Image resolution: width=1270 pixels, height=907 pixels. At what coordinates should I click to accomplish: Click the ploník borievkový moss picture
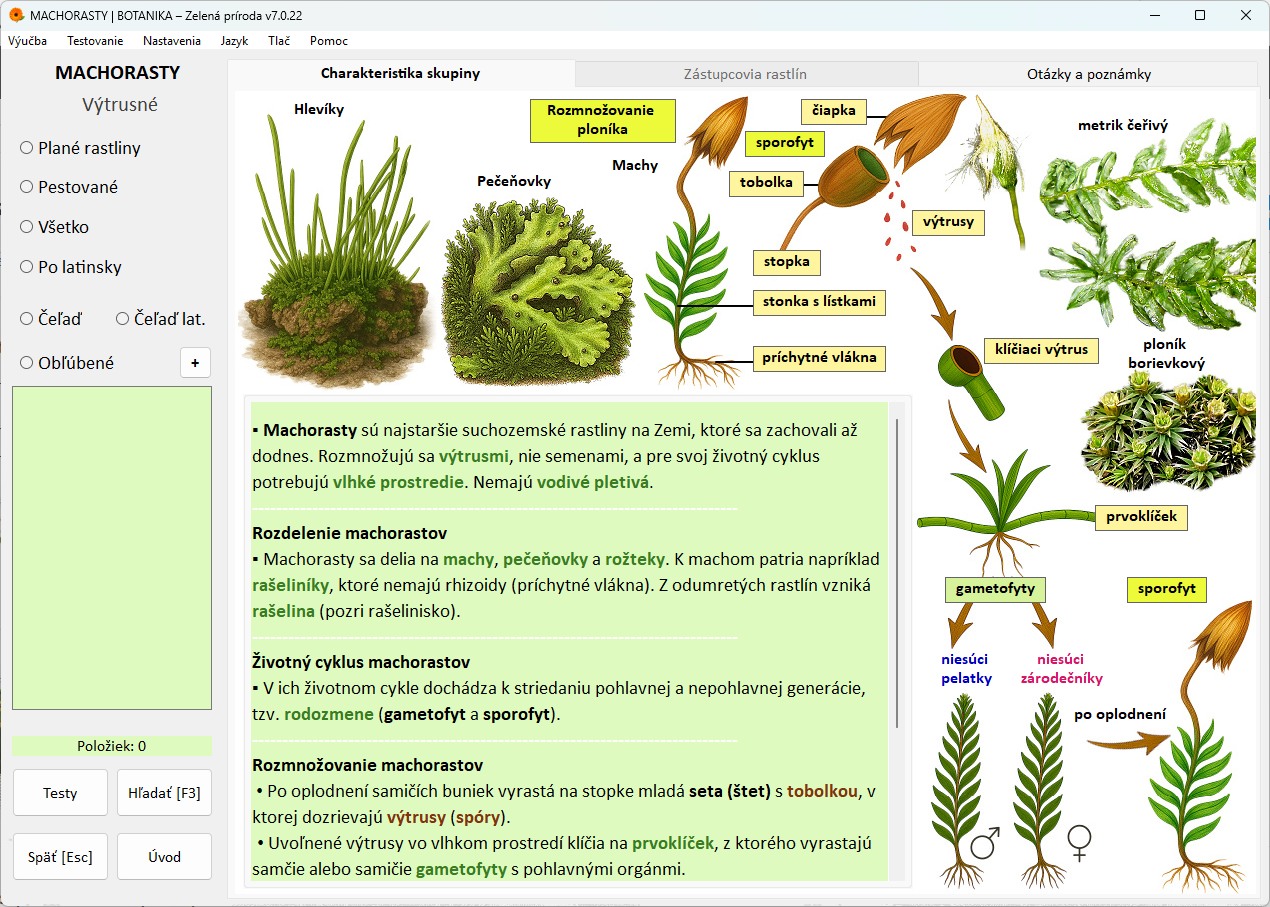[x=1168, y=432]
